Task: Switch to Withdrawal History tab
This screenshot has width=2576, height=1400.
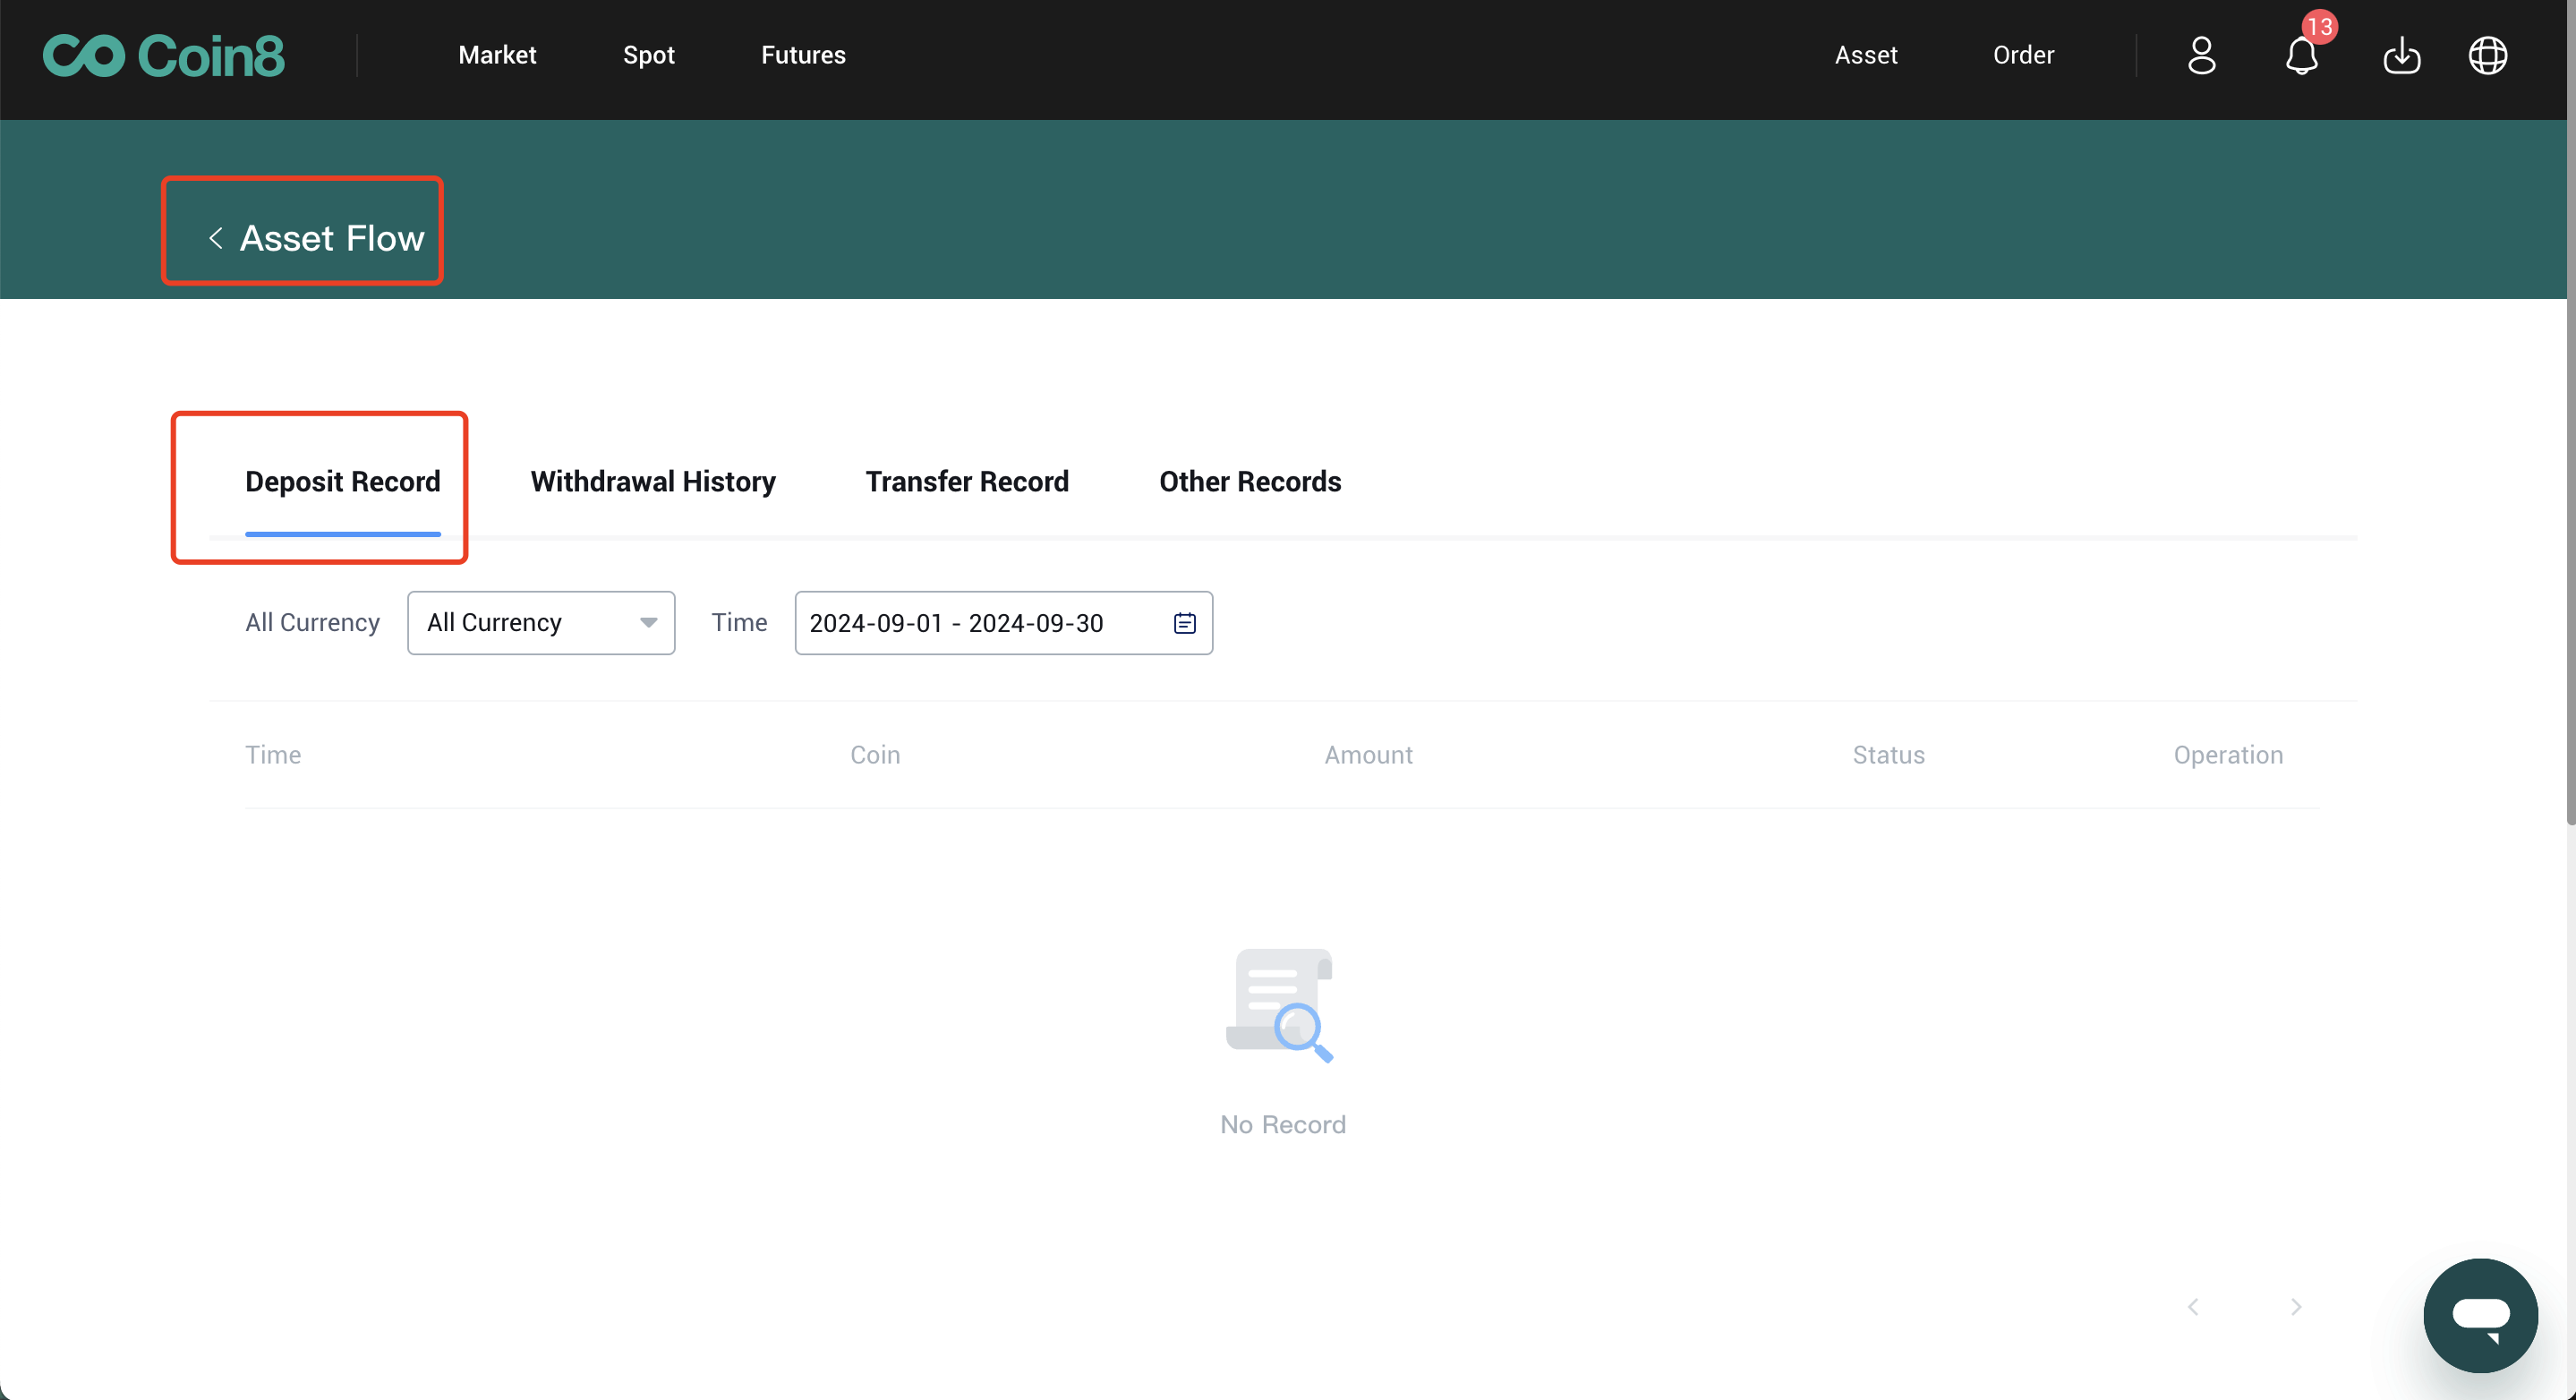Action: [x=652, y=481]
